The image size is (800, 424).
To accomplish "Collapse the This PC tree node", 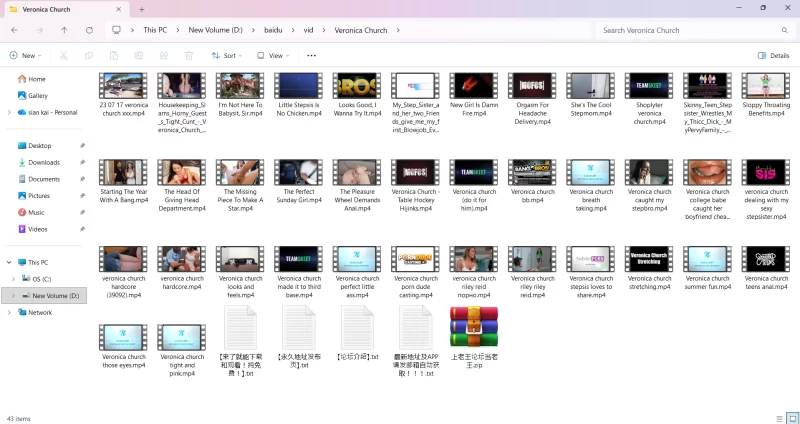I will (9, 262).
